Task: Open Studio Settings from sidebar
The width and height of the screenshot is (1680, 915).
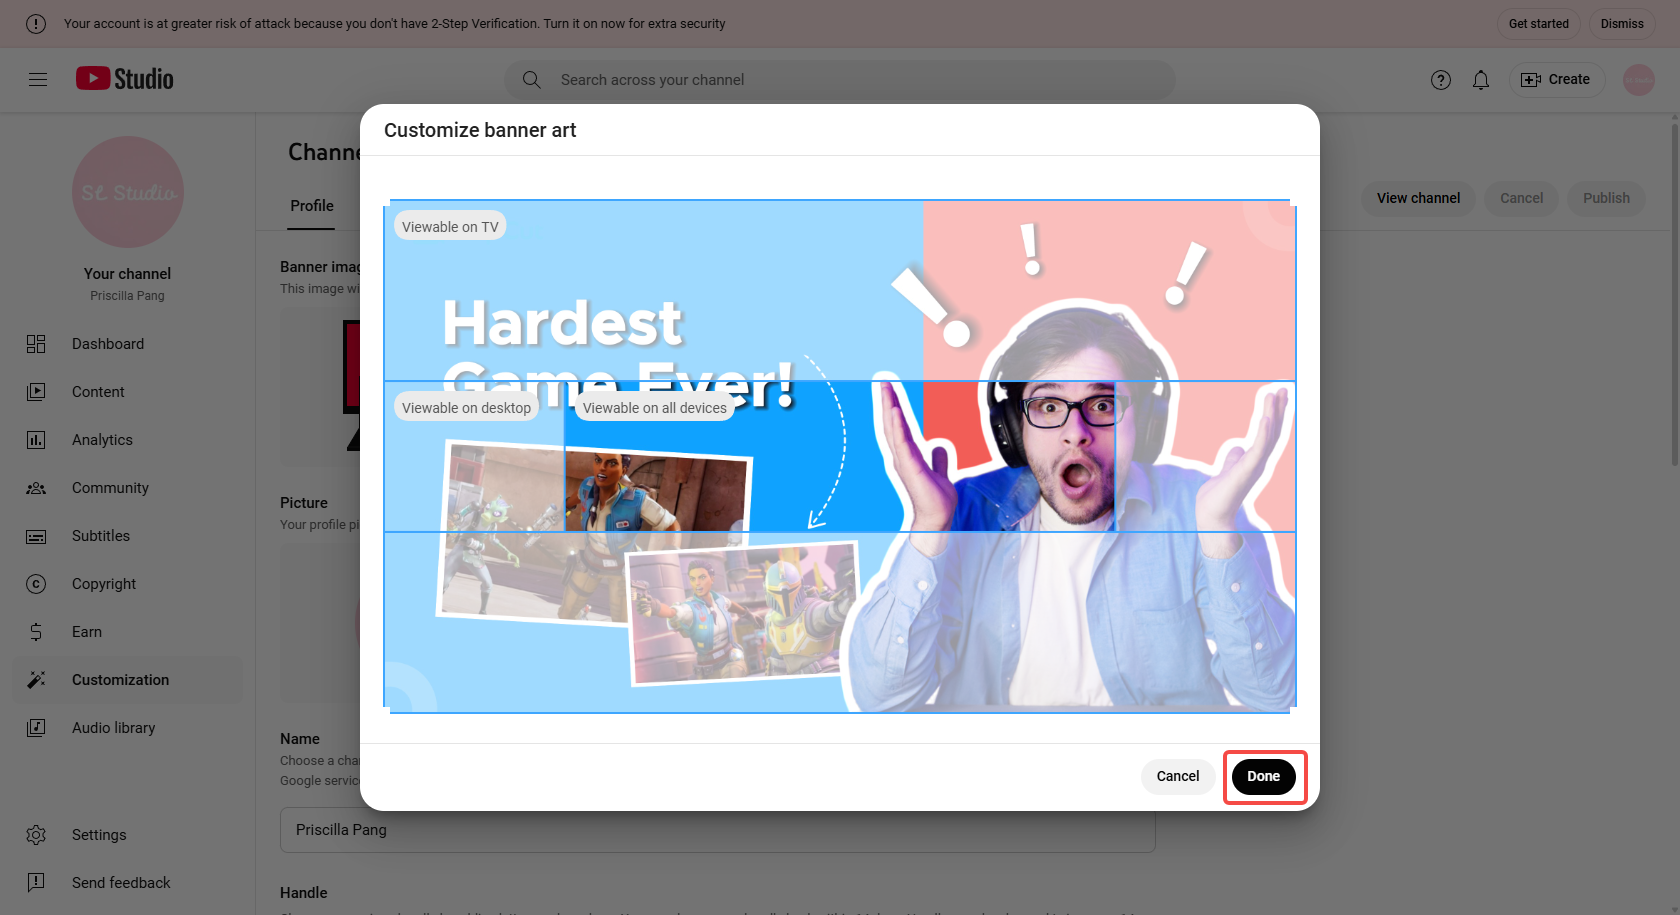Action: pos(99,834)
